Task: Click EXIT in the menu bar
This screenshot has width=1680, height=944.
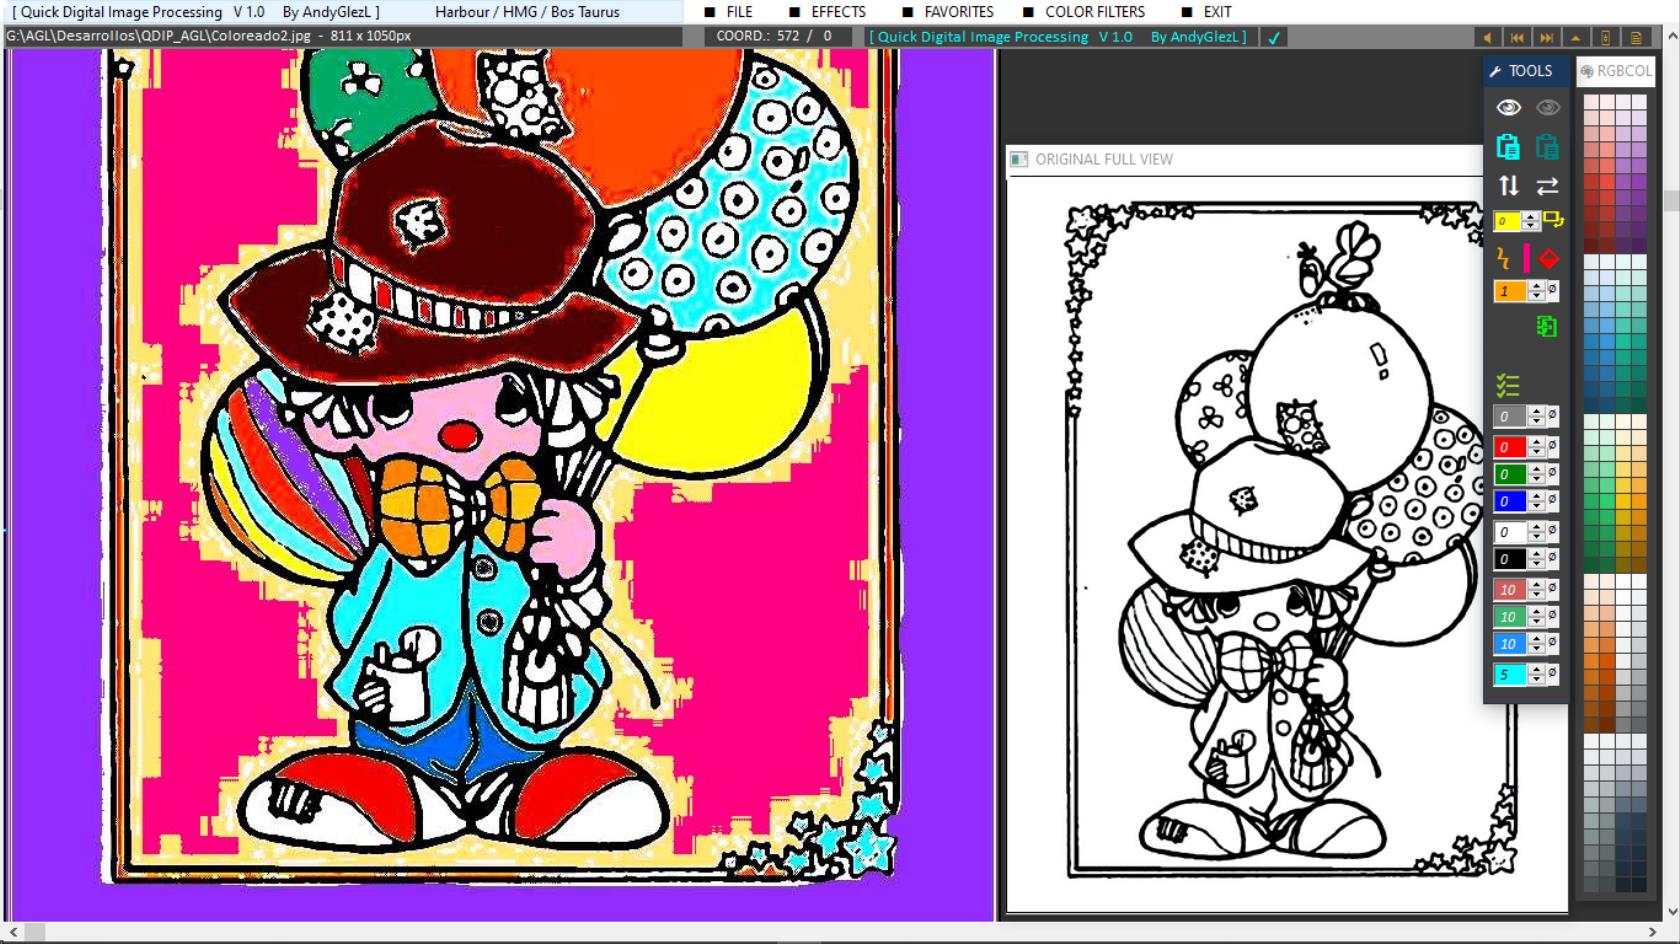Action: point(1218,12)
